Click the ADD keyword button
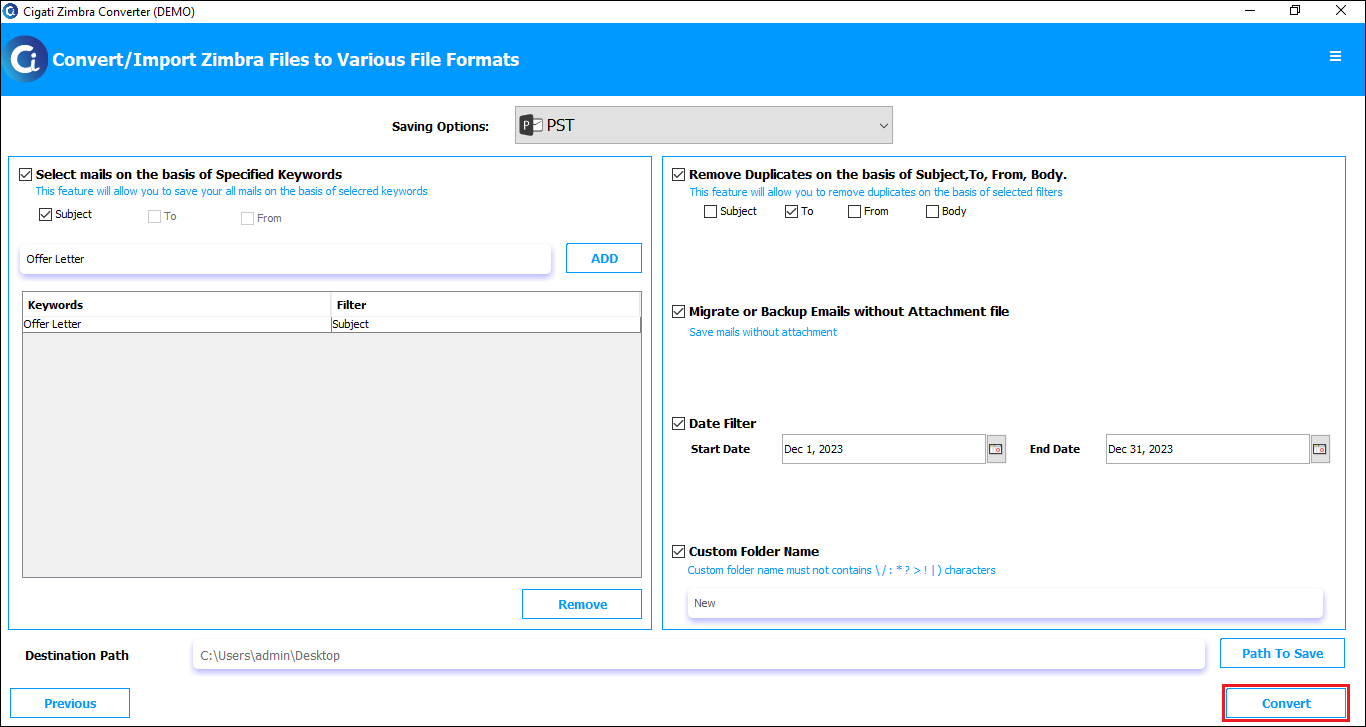1366x727 pixels. click(x=604, y=258)
